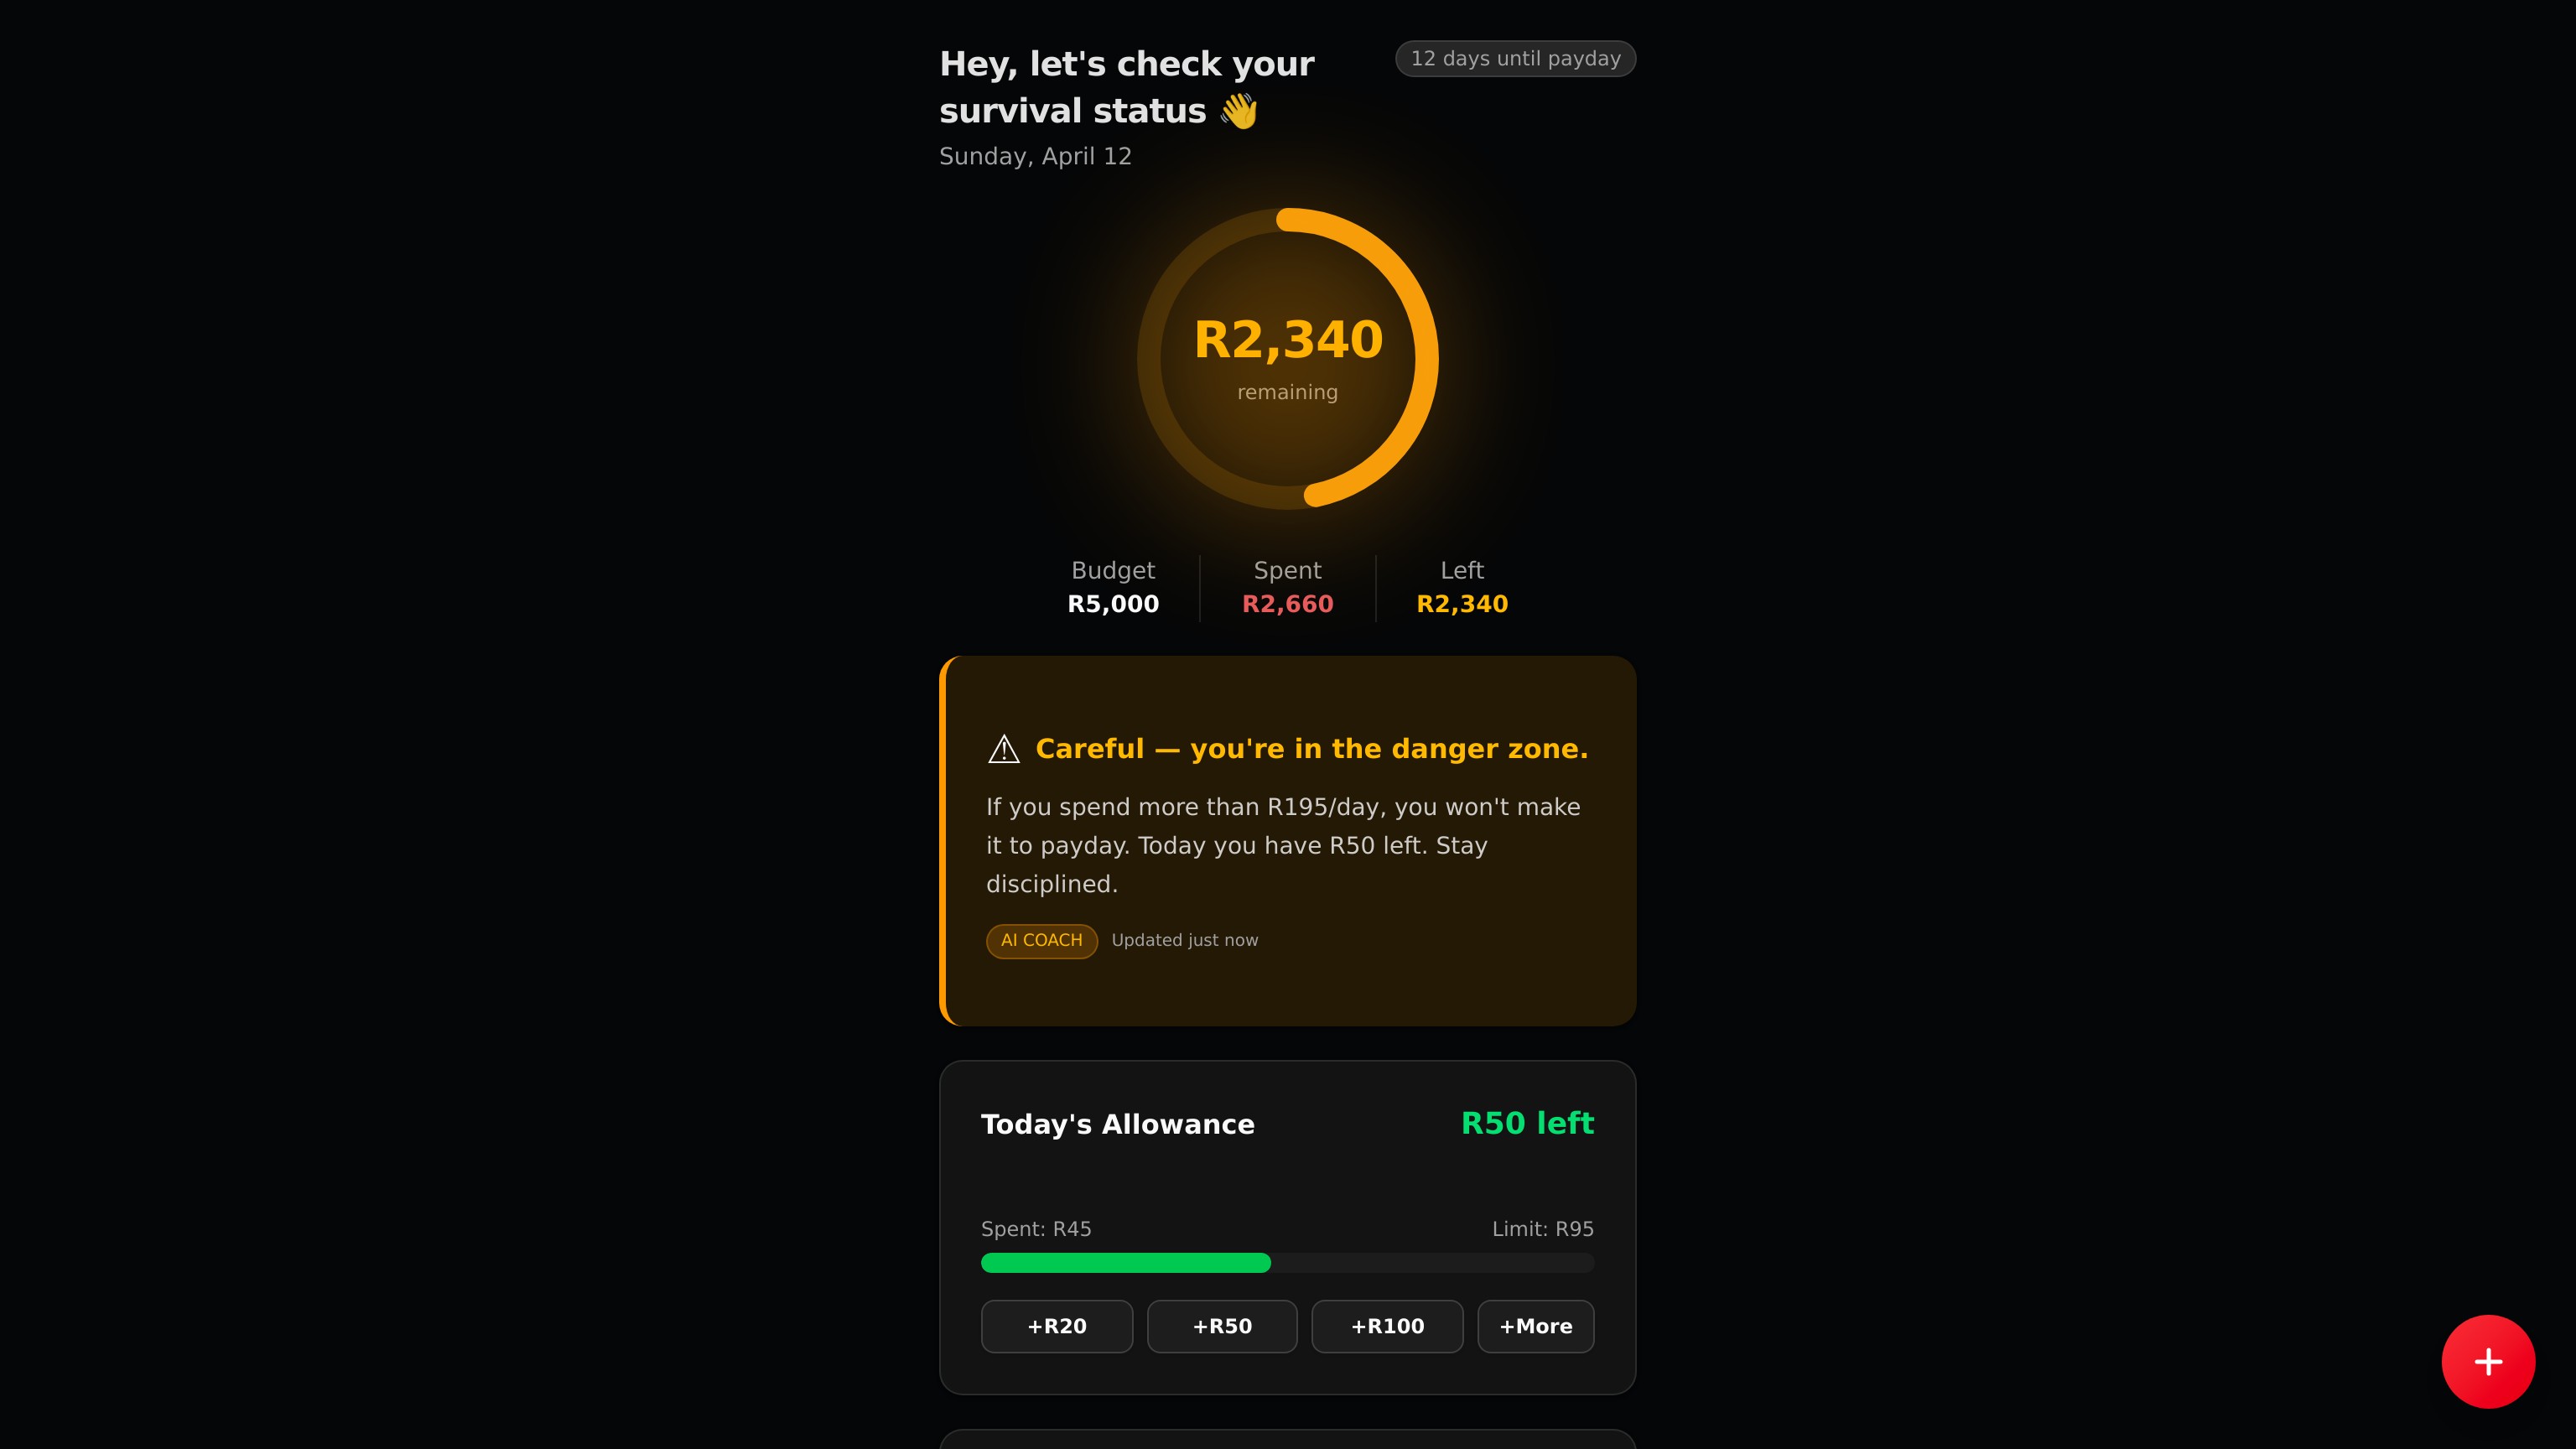
Task: Select the AI COACH tag
Action: pyautogui.click(x=1041, y=940)
